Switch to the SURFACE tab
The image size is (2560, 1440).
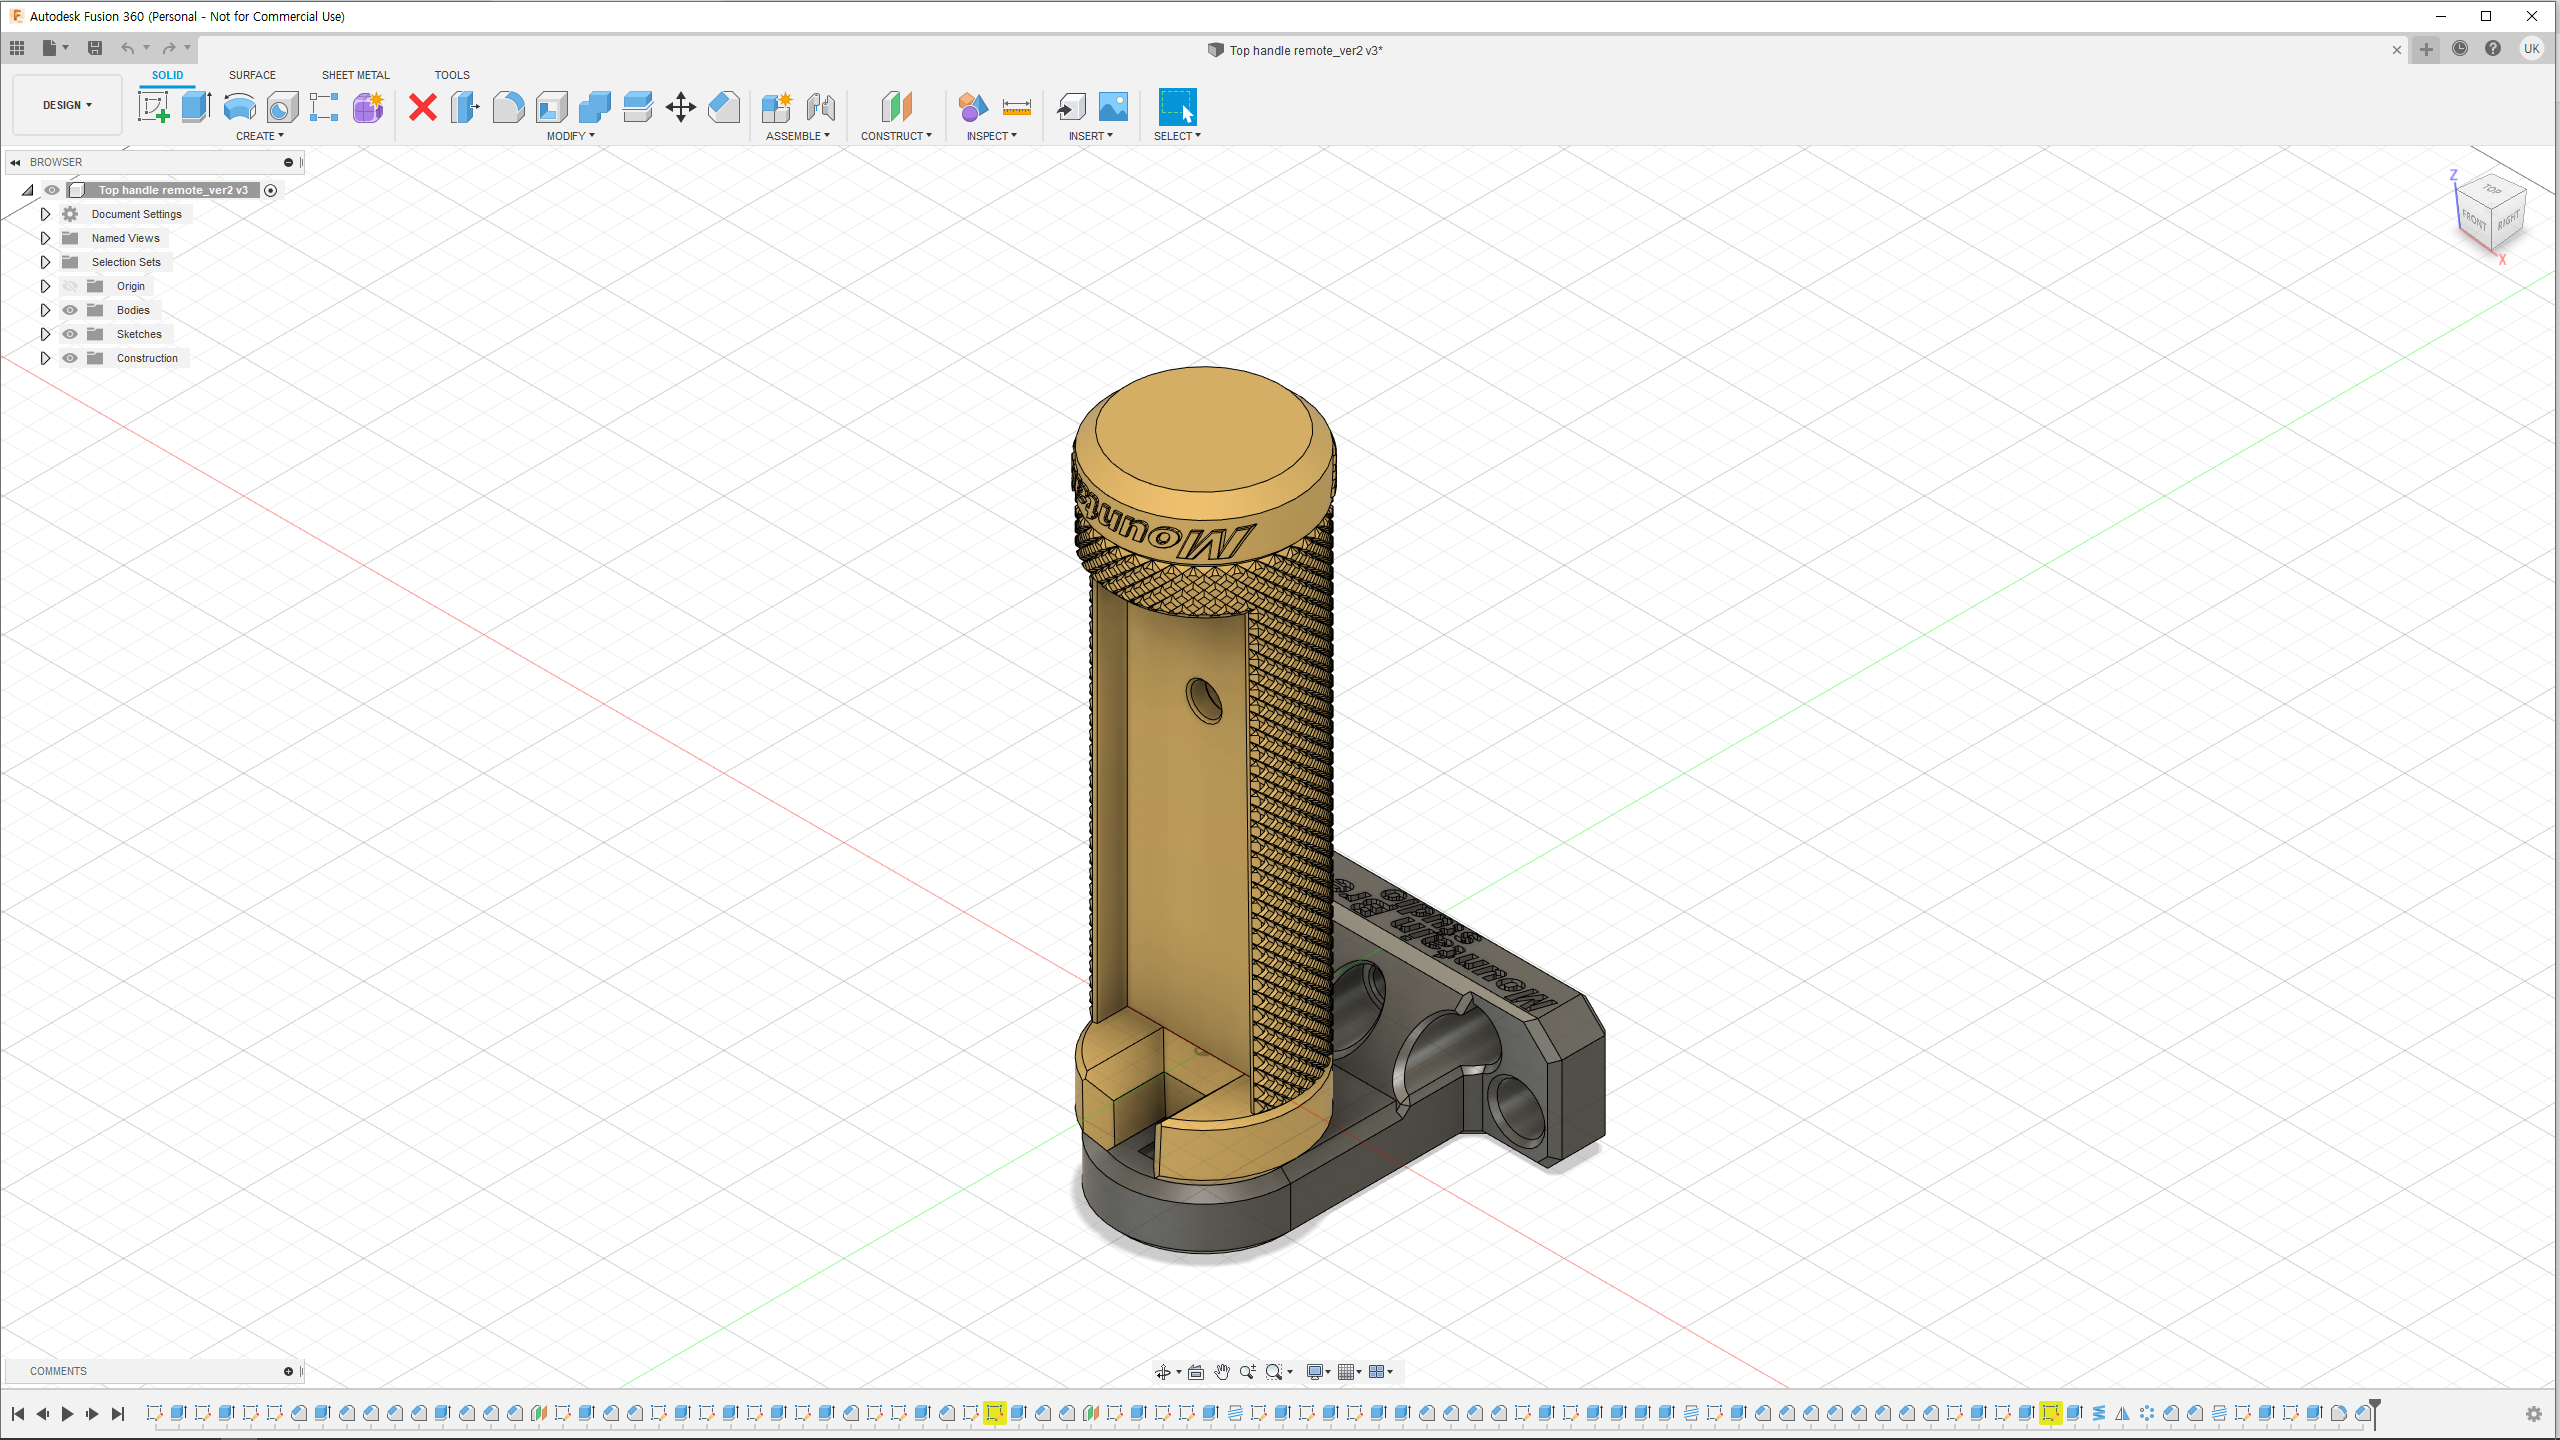coord(252,75)
